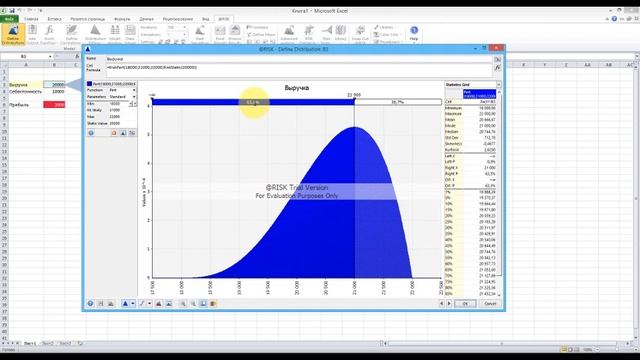This screenshot has width=640, height=360.
Task: Click the round blue icon below Static Value
Action: 91,133
